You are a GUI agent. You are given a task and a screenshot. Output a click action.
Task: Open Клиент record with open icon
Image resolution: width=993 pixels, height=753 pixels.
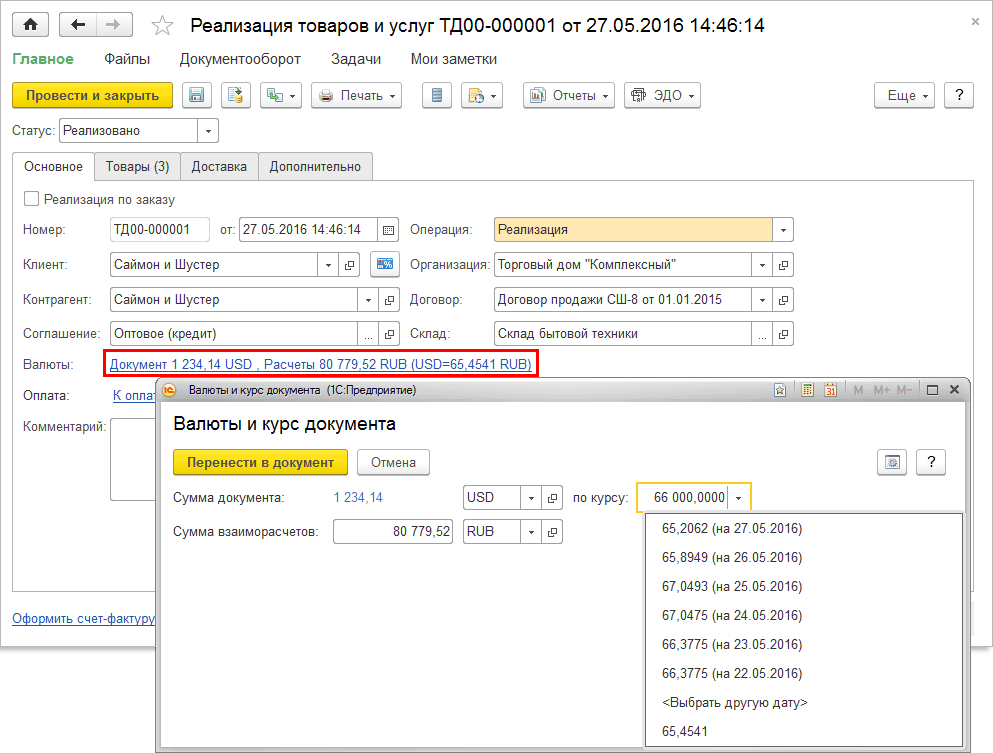pyautogui.click(x=349, y=265)
